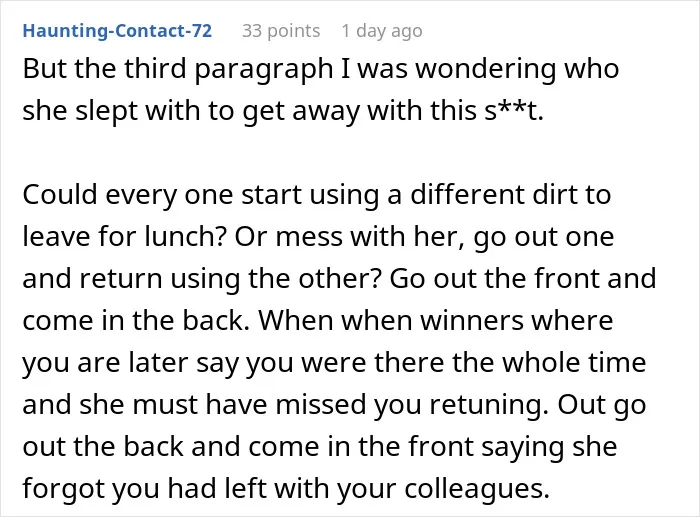
Task: Click the words 'Go out the front and'
Action: tap(523, 278)
